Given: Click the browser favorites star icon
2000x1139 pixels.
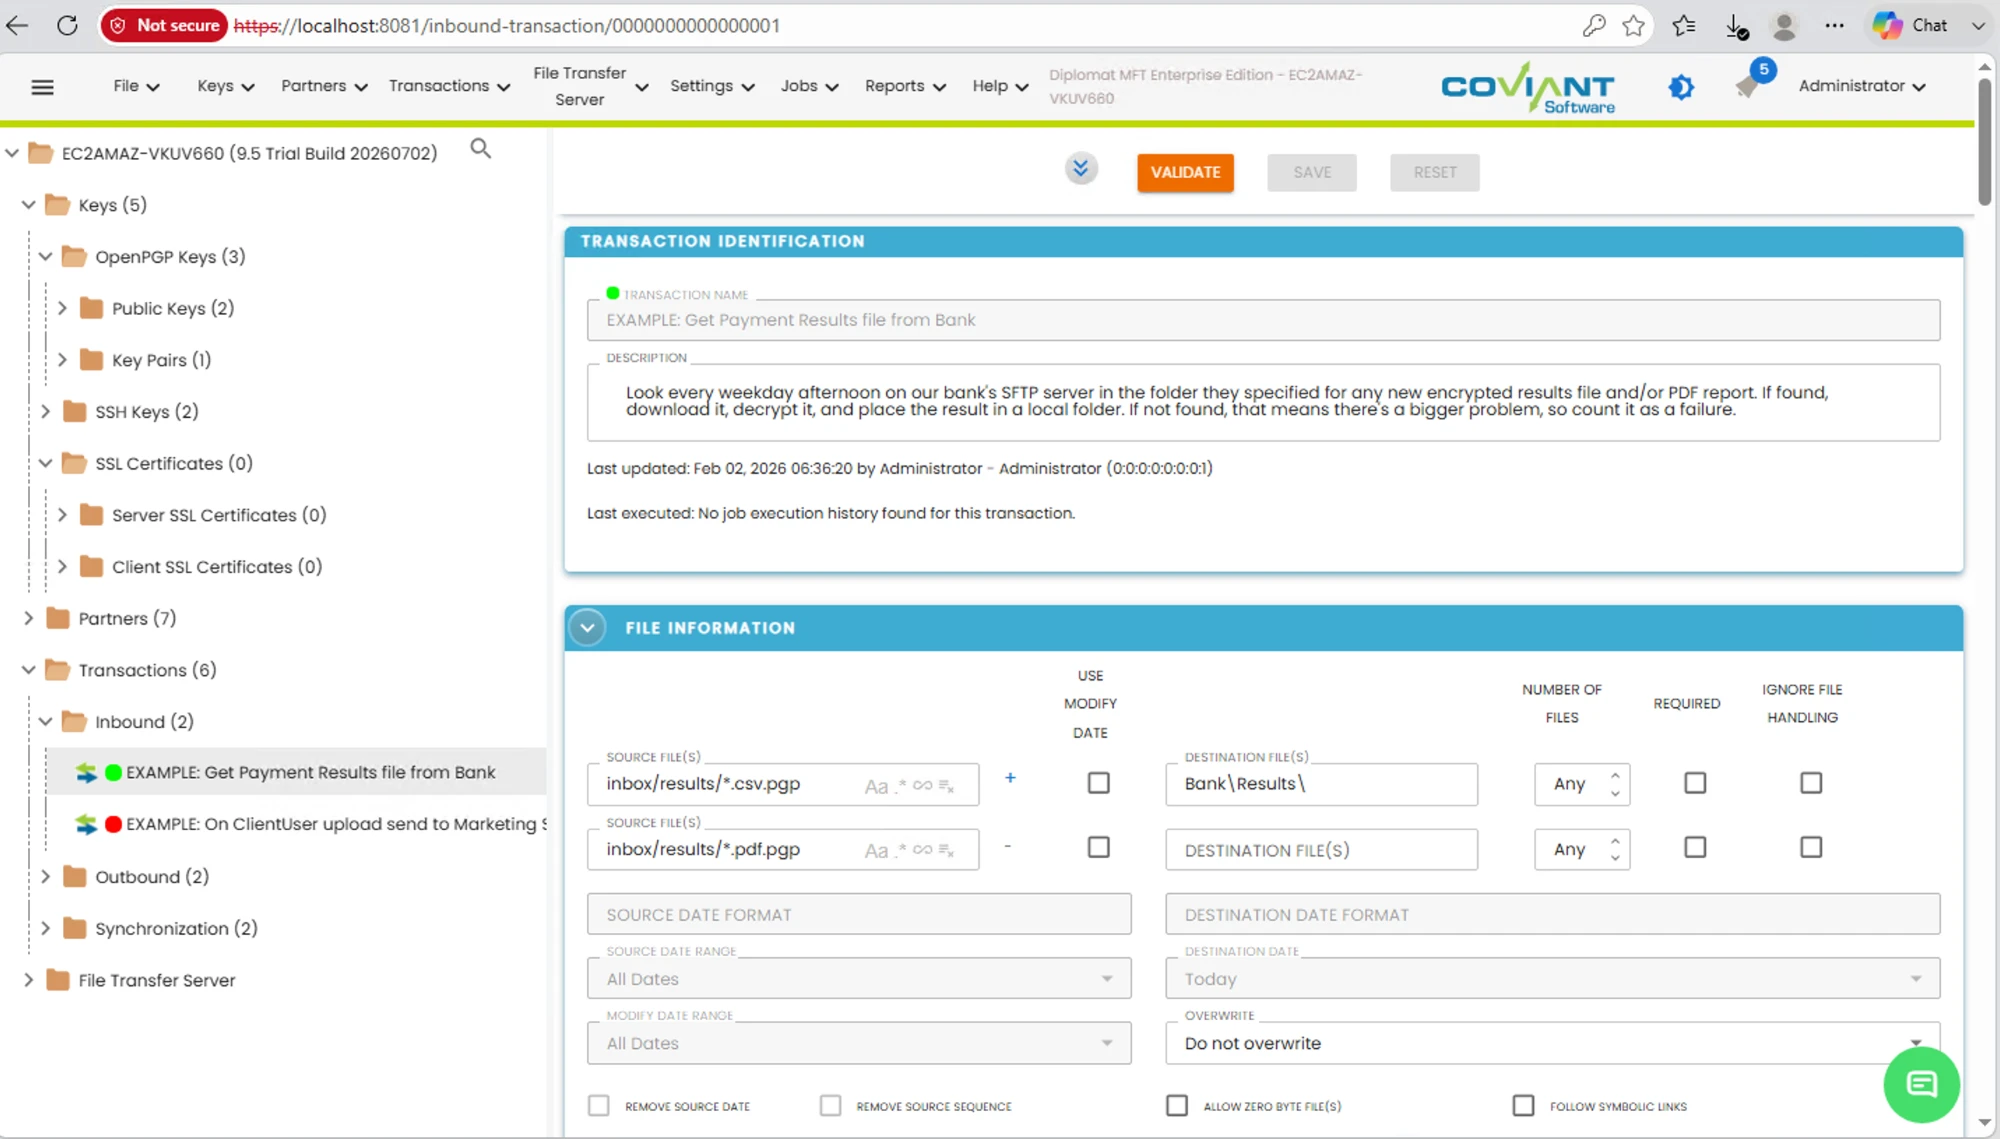Looking at the screenshot, I should (1634, 26).
